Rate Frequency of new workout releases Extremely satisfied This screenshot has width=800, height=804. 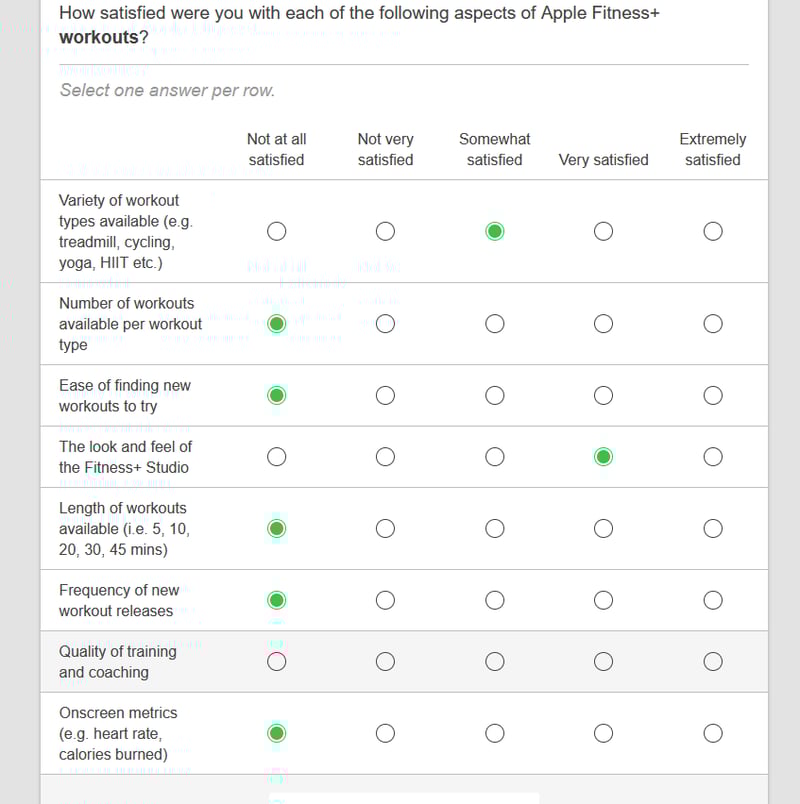[x=713, y=600]
